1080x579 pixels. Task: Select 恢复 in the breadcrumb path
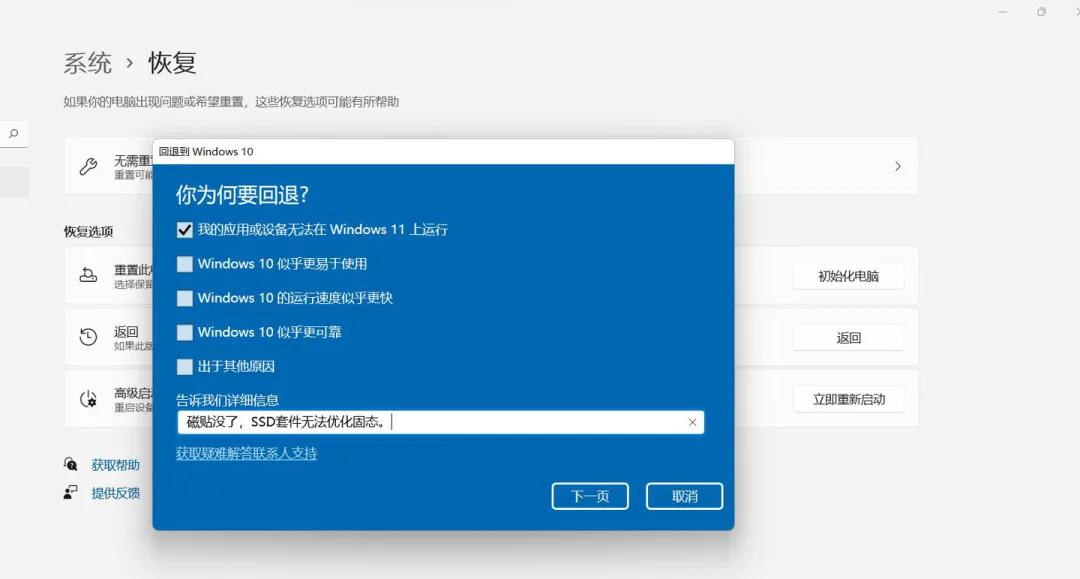tap(171, 62)
